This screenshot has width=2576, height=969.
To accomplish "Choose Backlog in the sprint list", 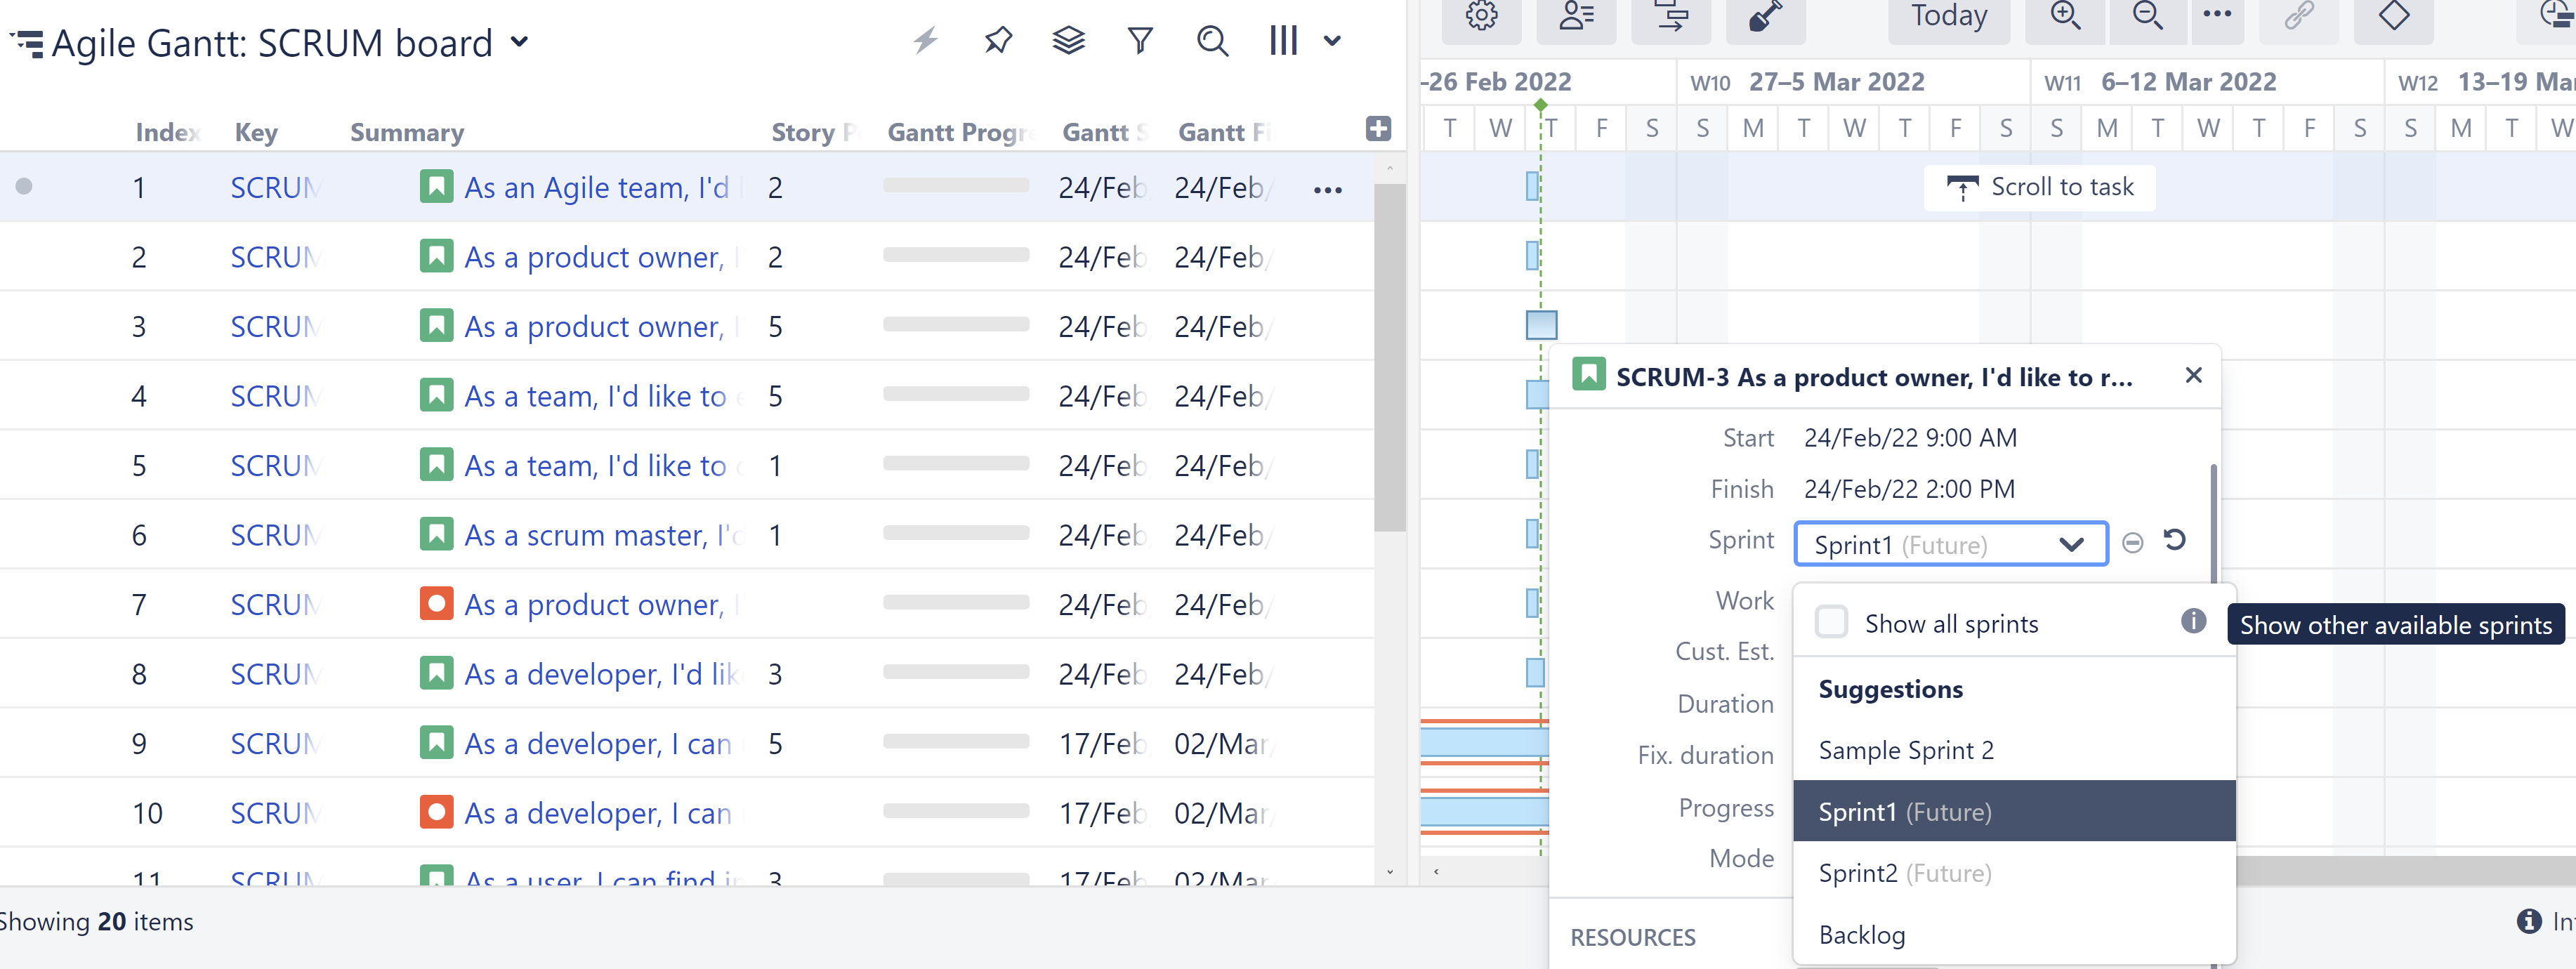I will point(1862,934).
